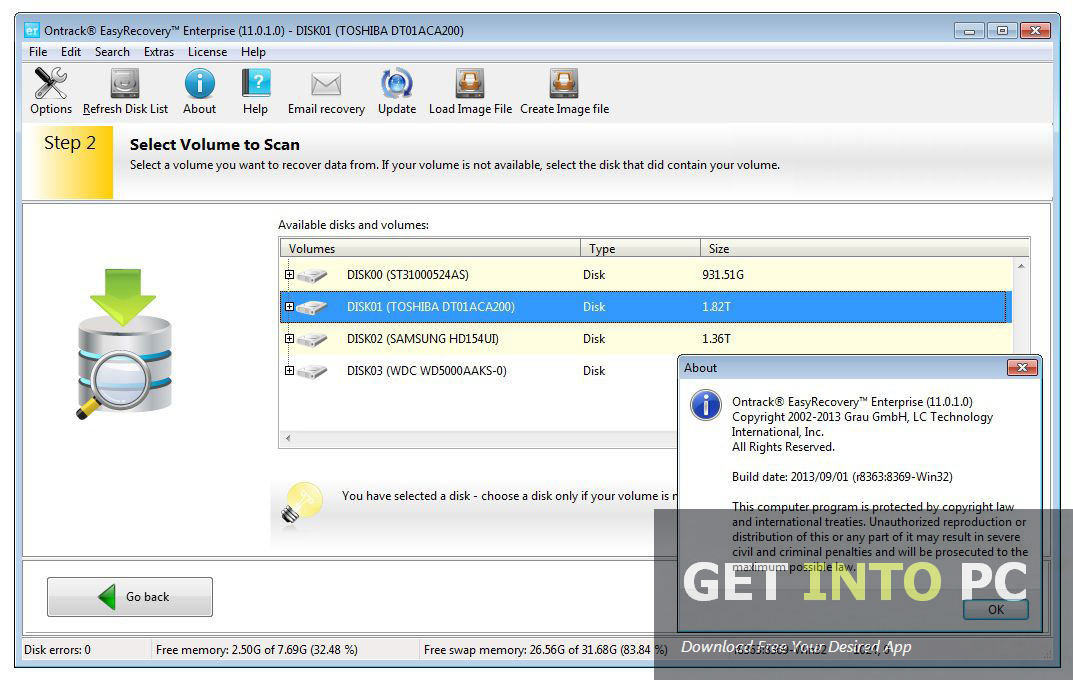
Task: Open the About info icon in toolbar
Action: point(199,83)
